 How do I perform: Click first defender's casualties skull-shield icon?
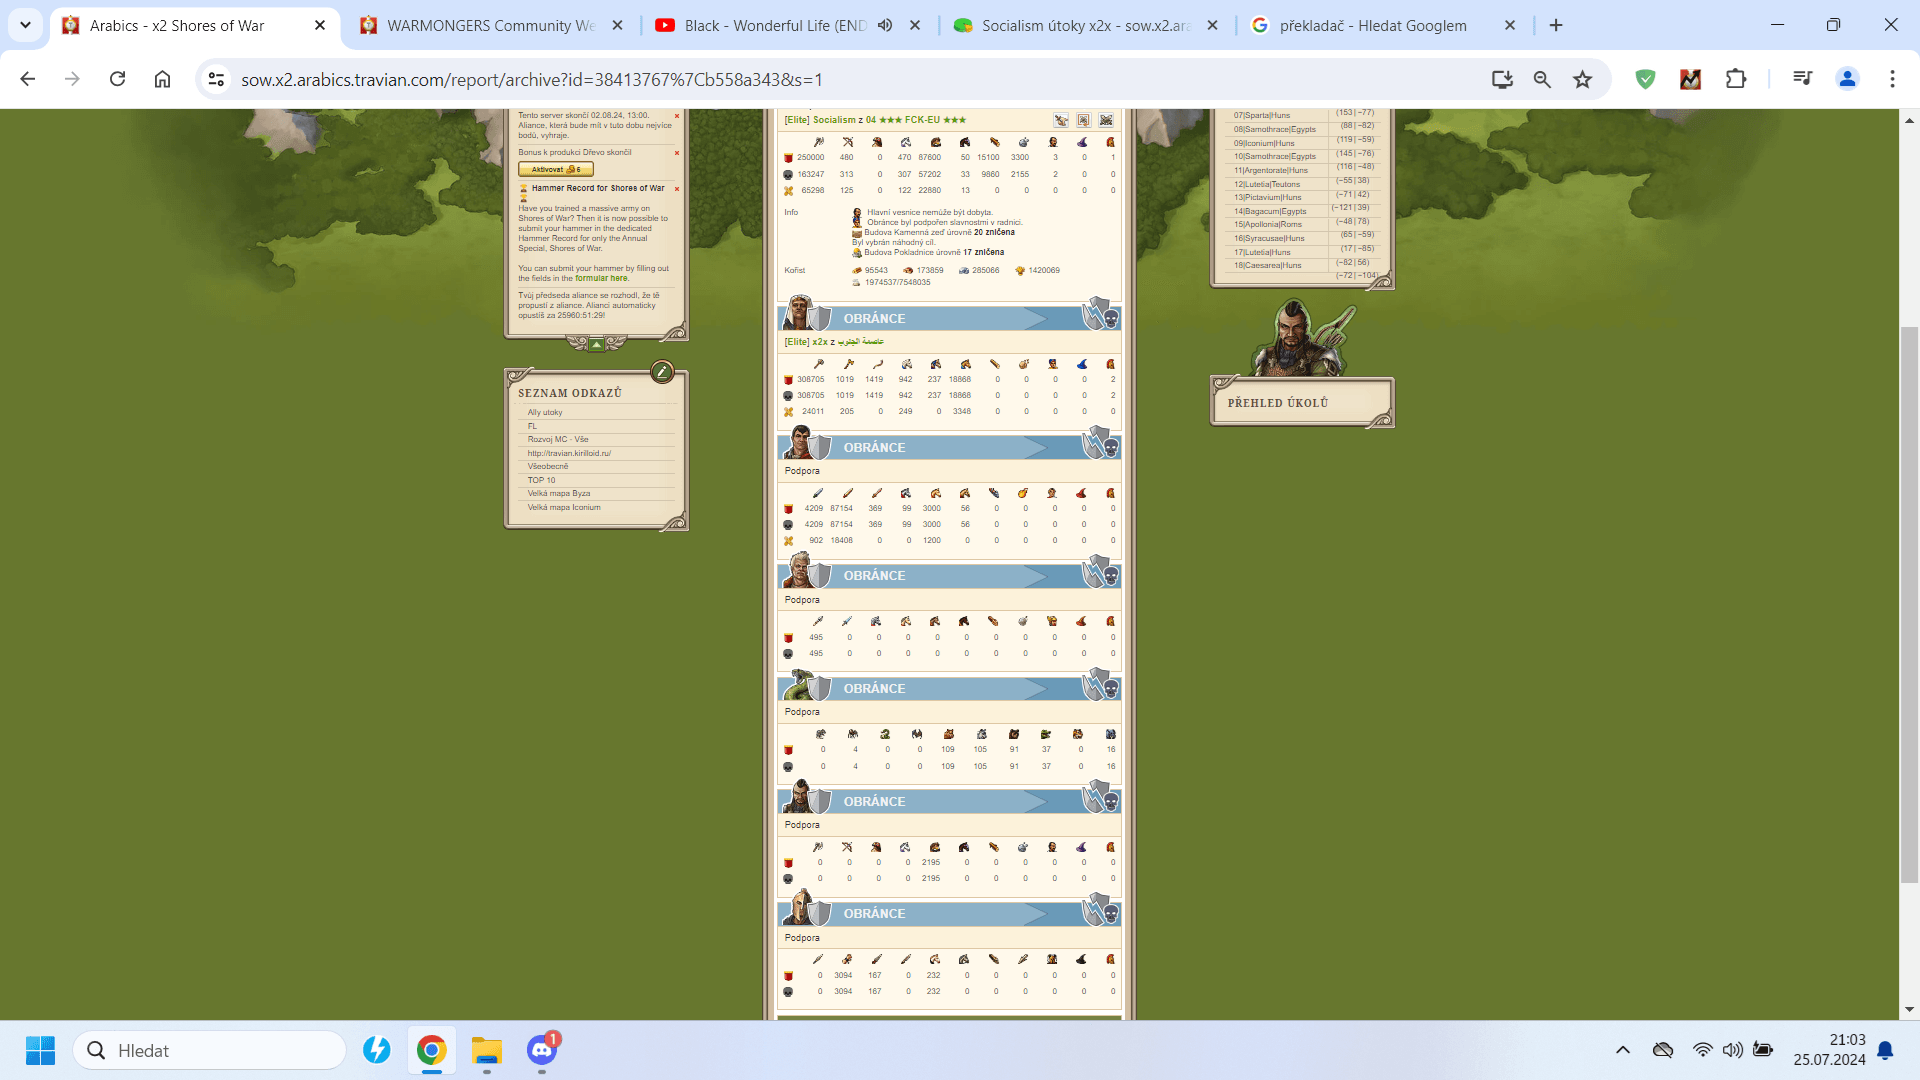click(x=1102, y=315)
